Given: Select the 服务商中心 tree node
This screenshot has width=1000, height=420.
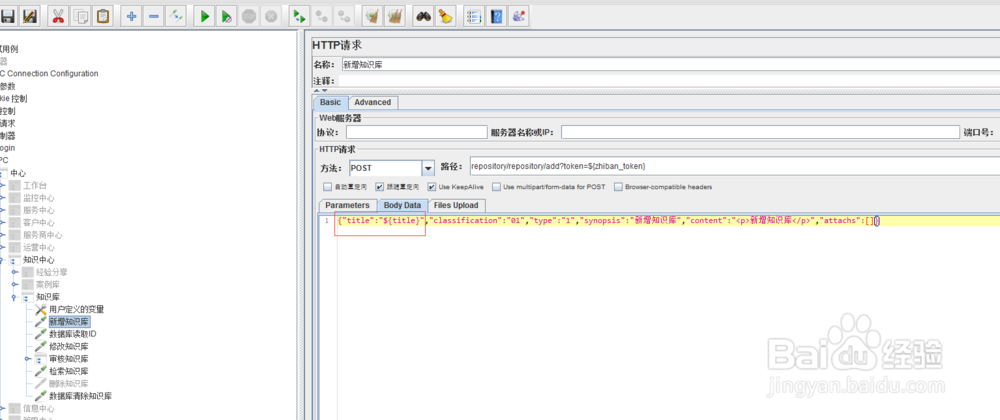Looking at the screenshot, I should pyautogui.click(x=43, y=235).
